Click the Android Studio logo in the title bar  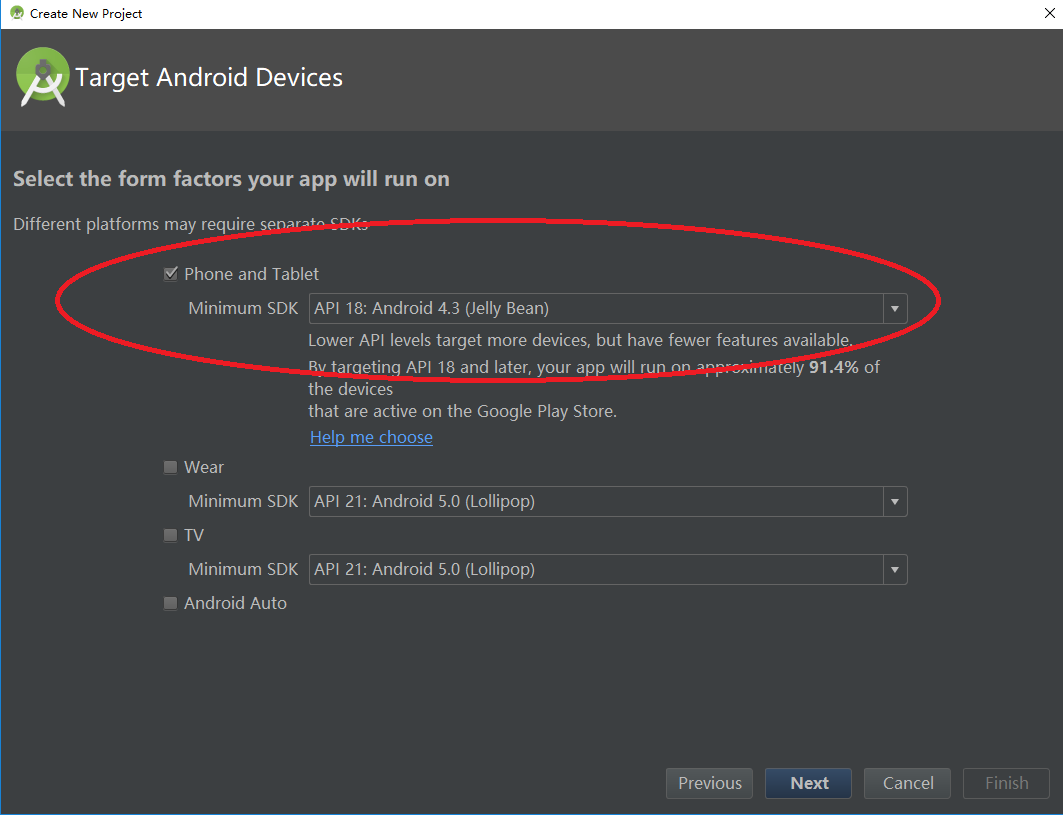click(18, 13)
